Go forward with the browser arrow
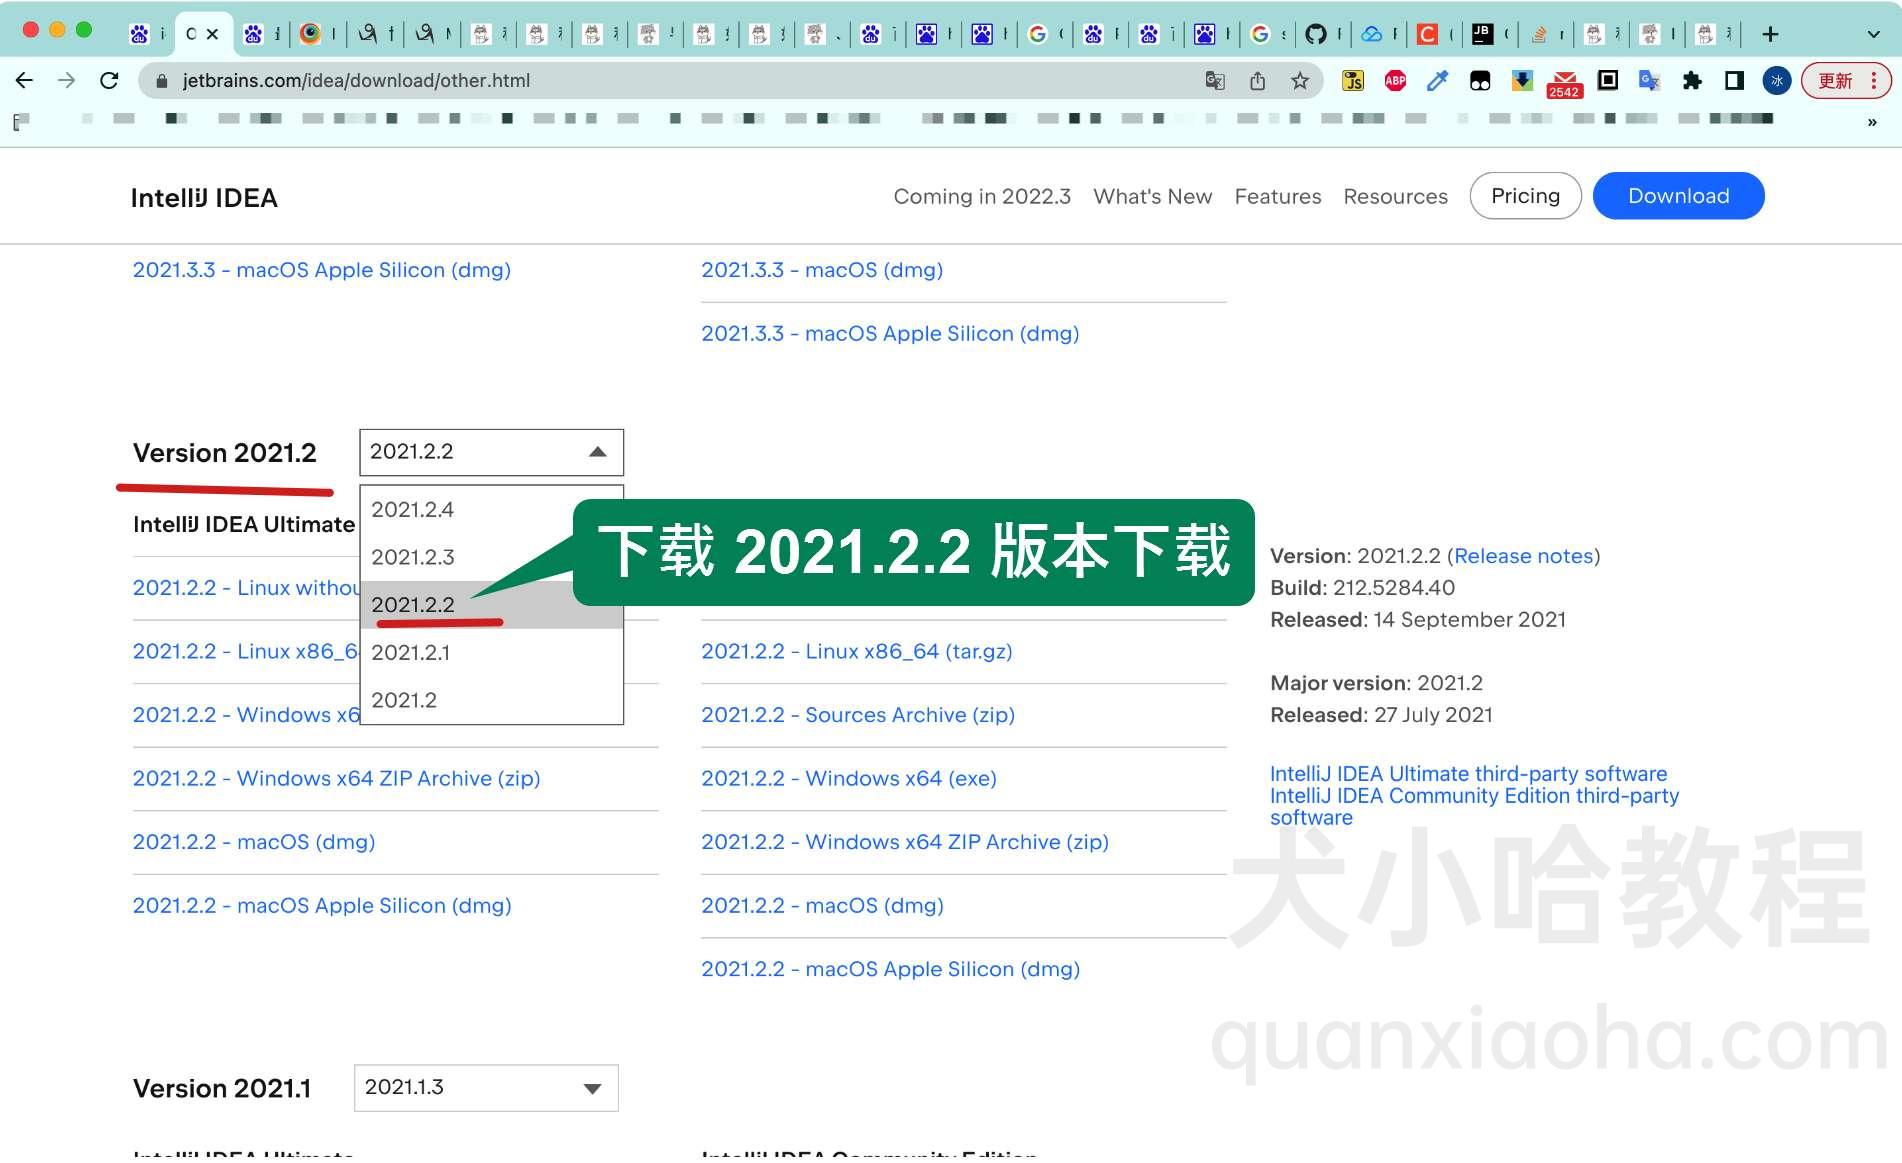Viewport: 1902px width, 1163px height. (67, 81)
